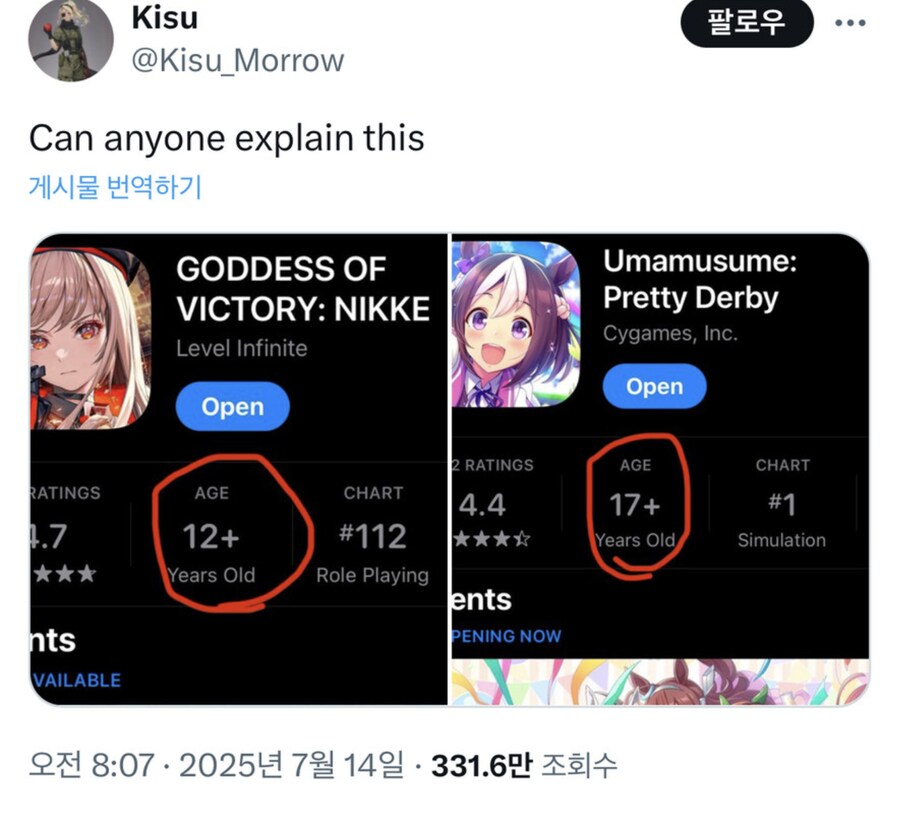Follow Kisu with the 팔로우 button
900x824 pixels.
pos(747,23)
